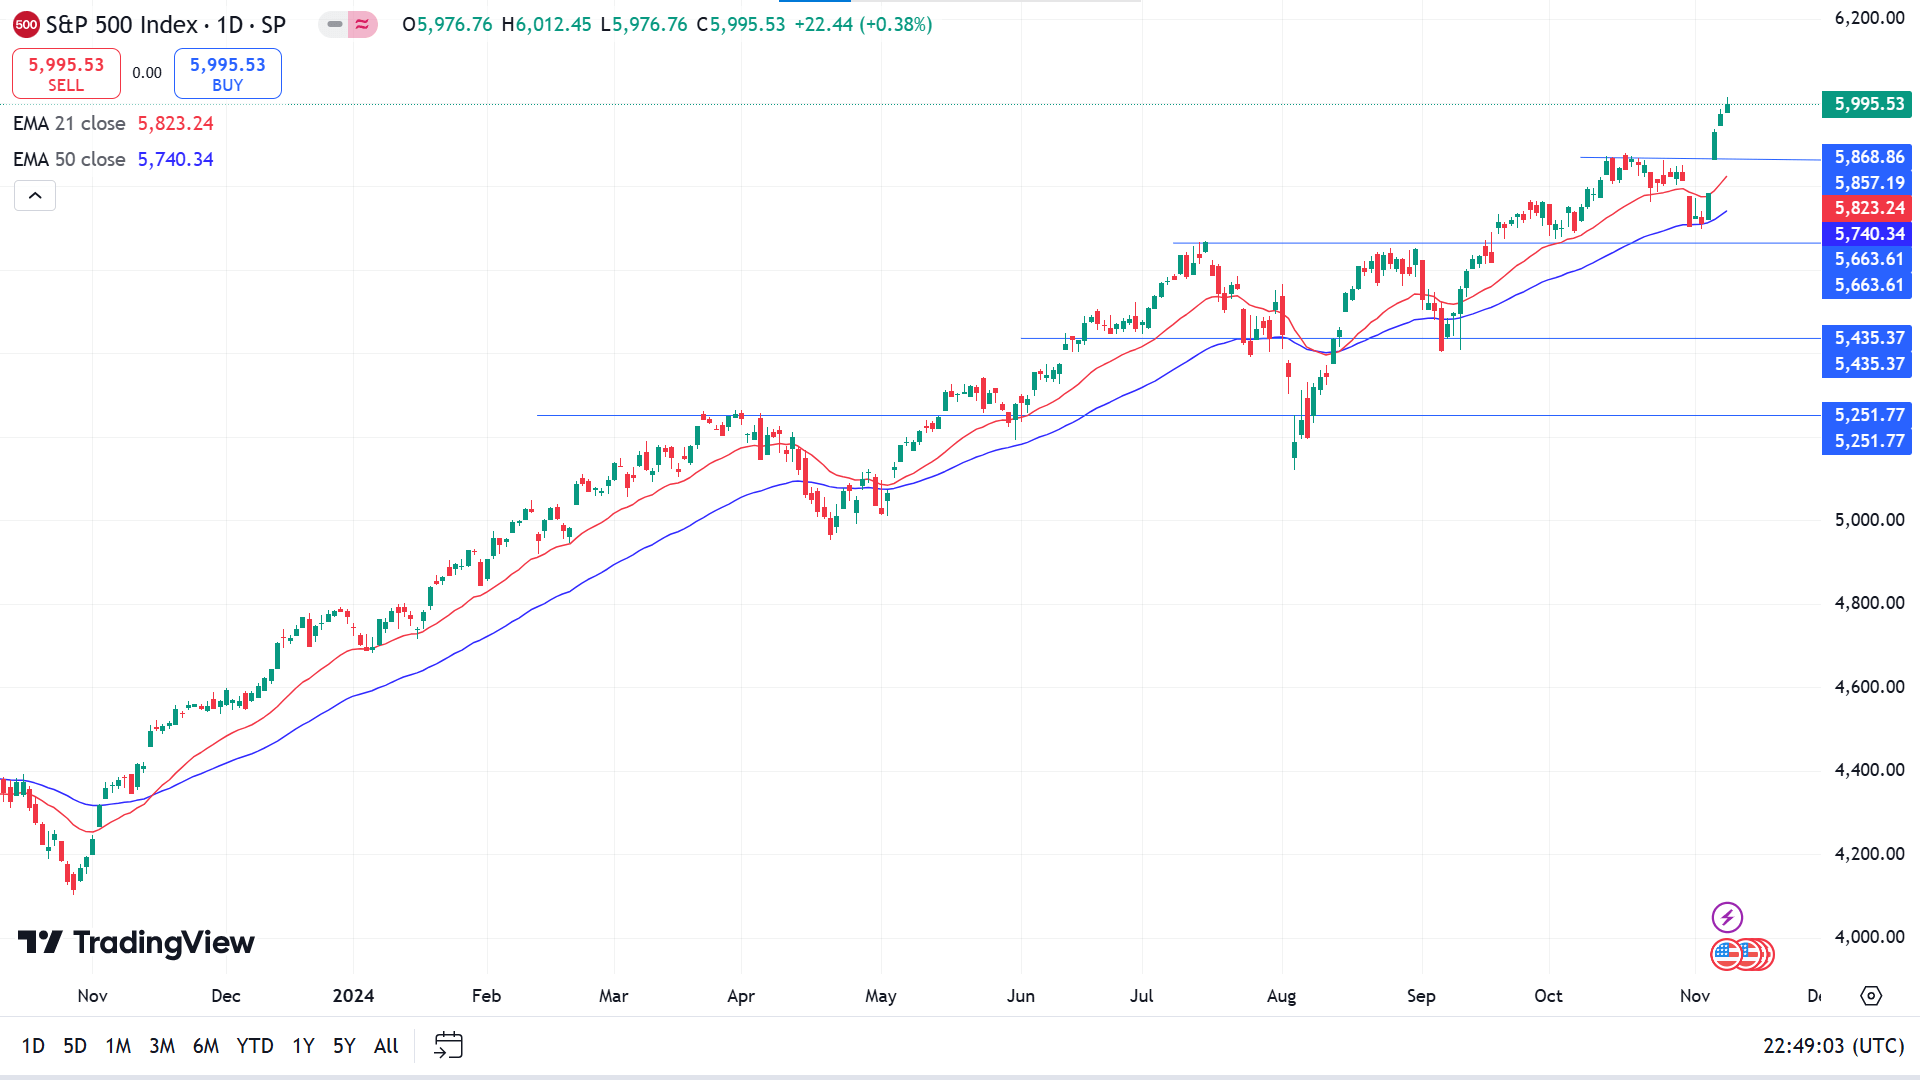Select the All time range

tap(386, 1046)
